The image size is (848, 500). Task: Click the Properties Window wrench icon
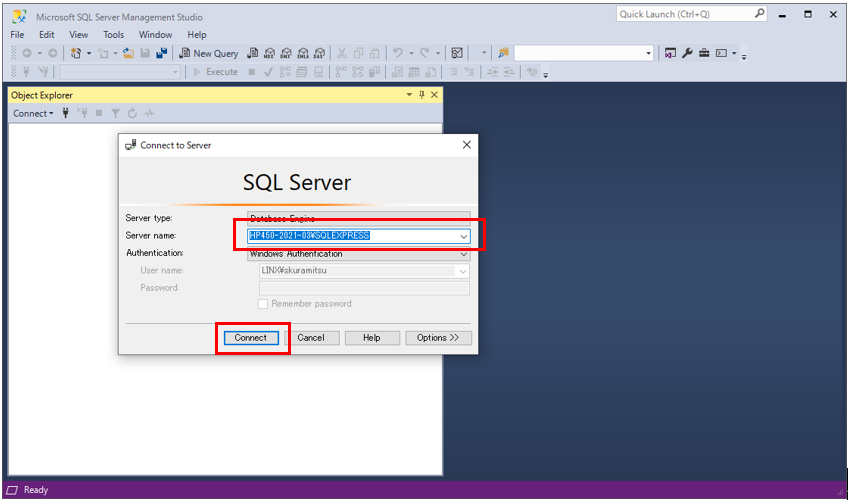[x=687, y=53]
